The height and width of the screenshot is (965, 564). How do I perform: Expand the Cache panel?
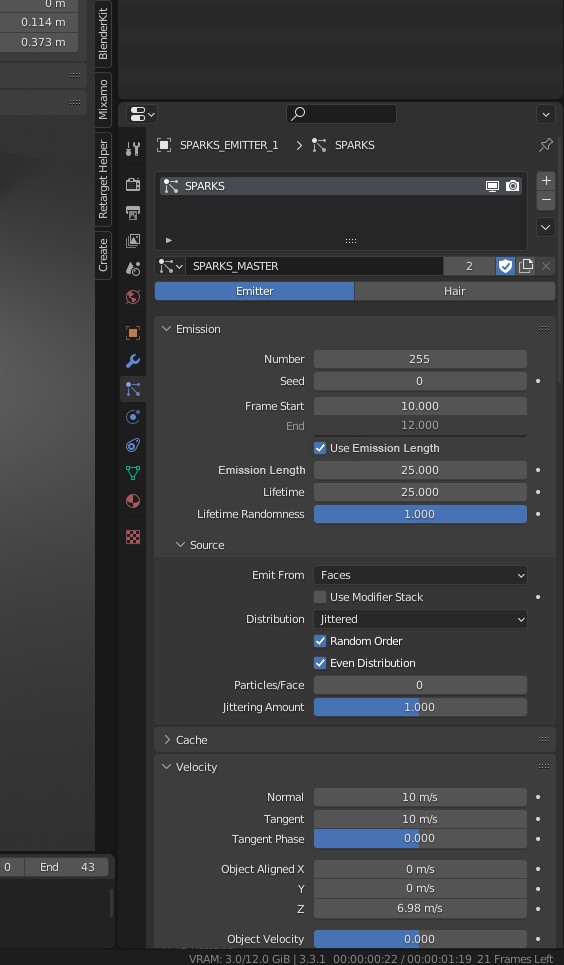tap(166, 740)
